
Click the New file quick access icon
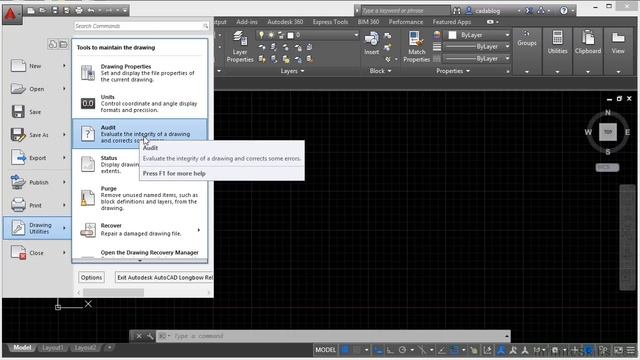pos(31,11)
